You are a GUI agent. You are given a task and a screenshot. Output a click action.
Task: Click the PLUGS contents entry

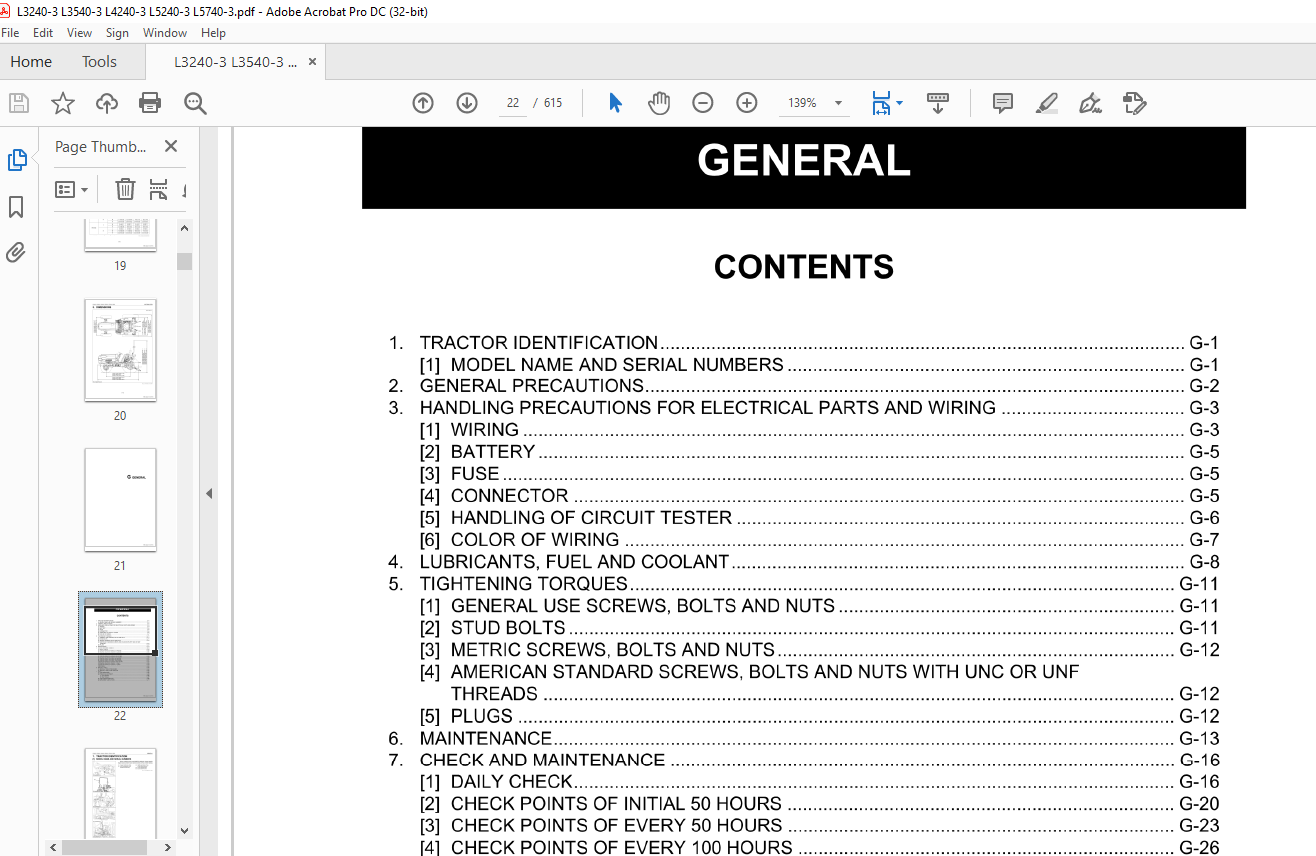(x=482, y=716)
